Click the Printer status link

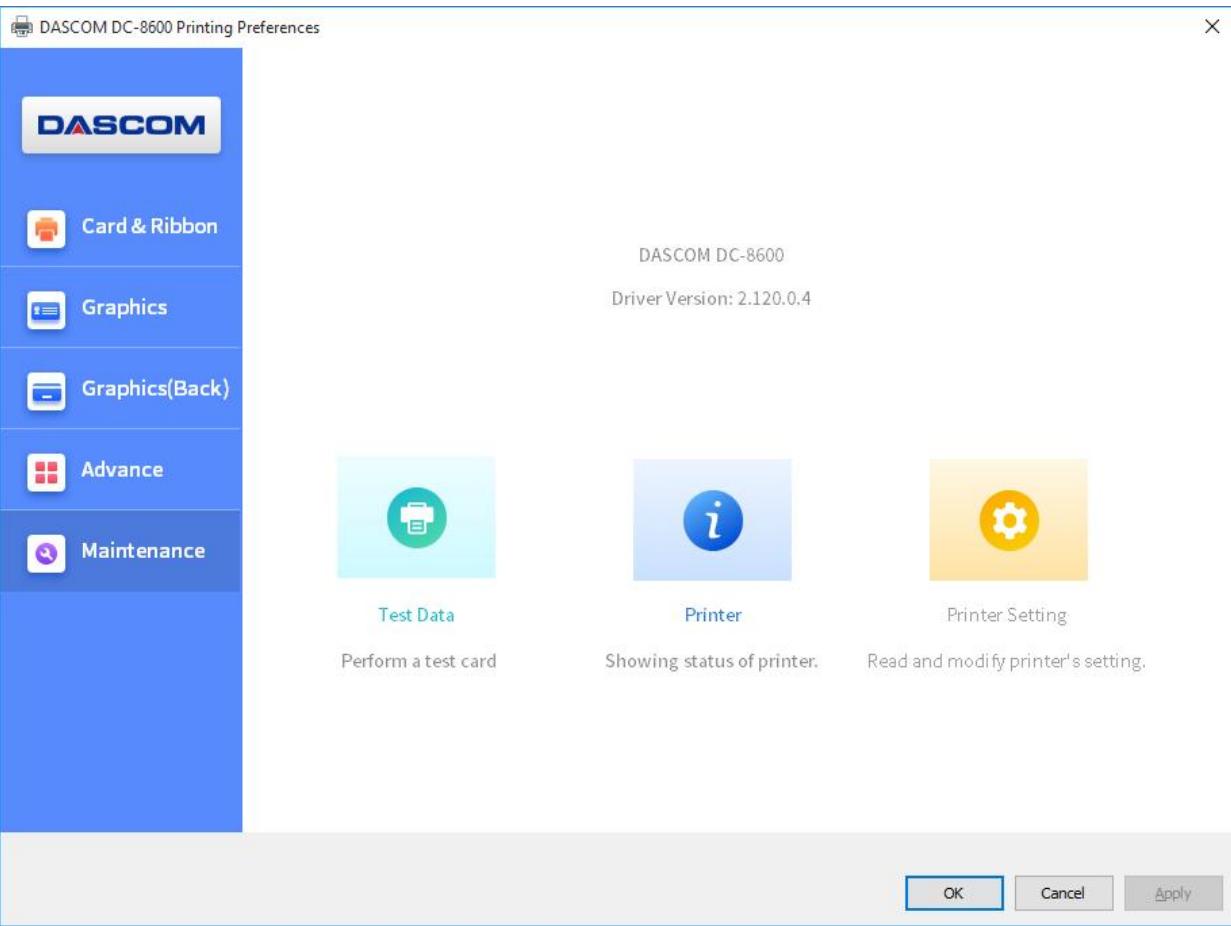click(713, 615)
